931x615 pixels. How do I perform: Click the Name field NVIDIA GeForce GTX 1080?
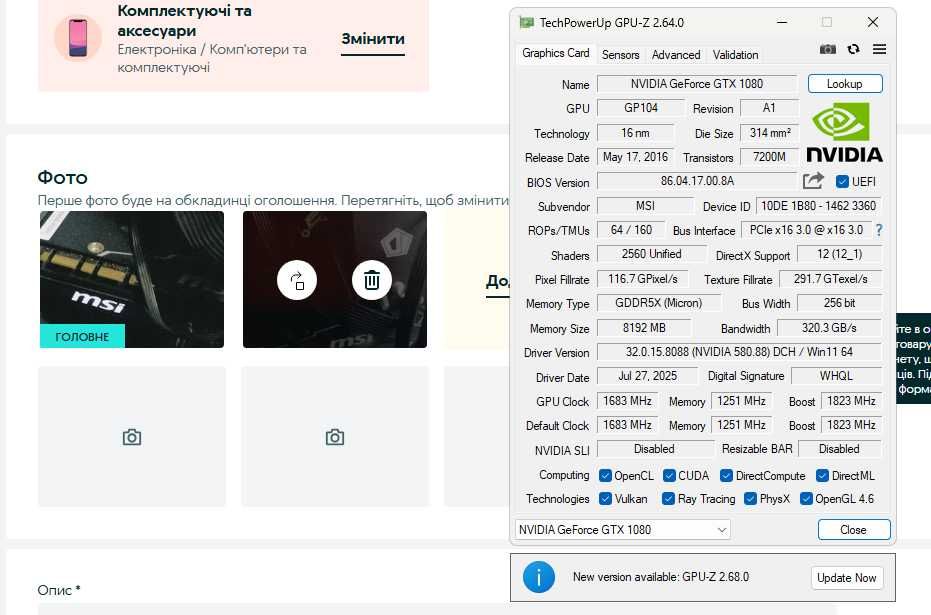pyautogui.click(x=697, y=84)
